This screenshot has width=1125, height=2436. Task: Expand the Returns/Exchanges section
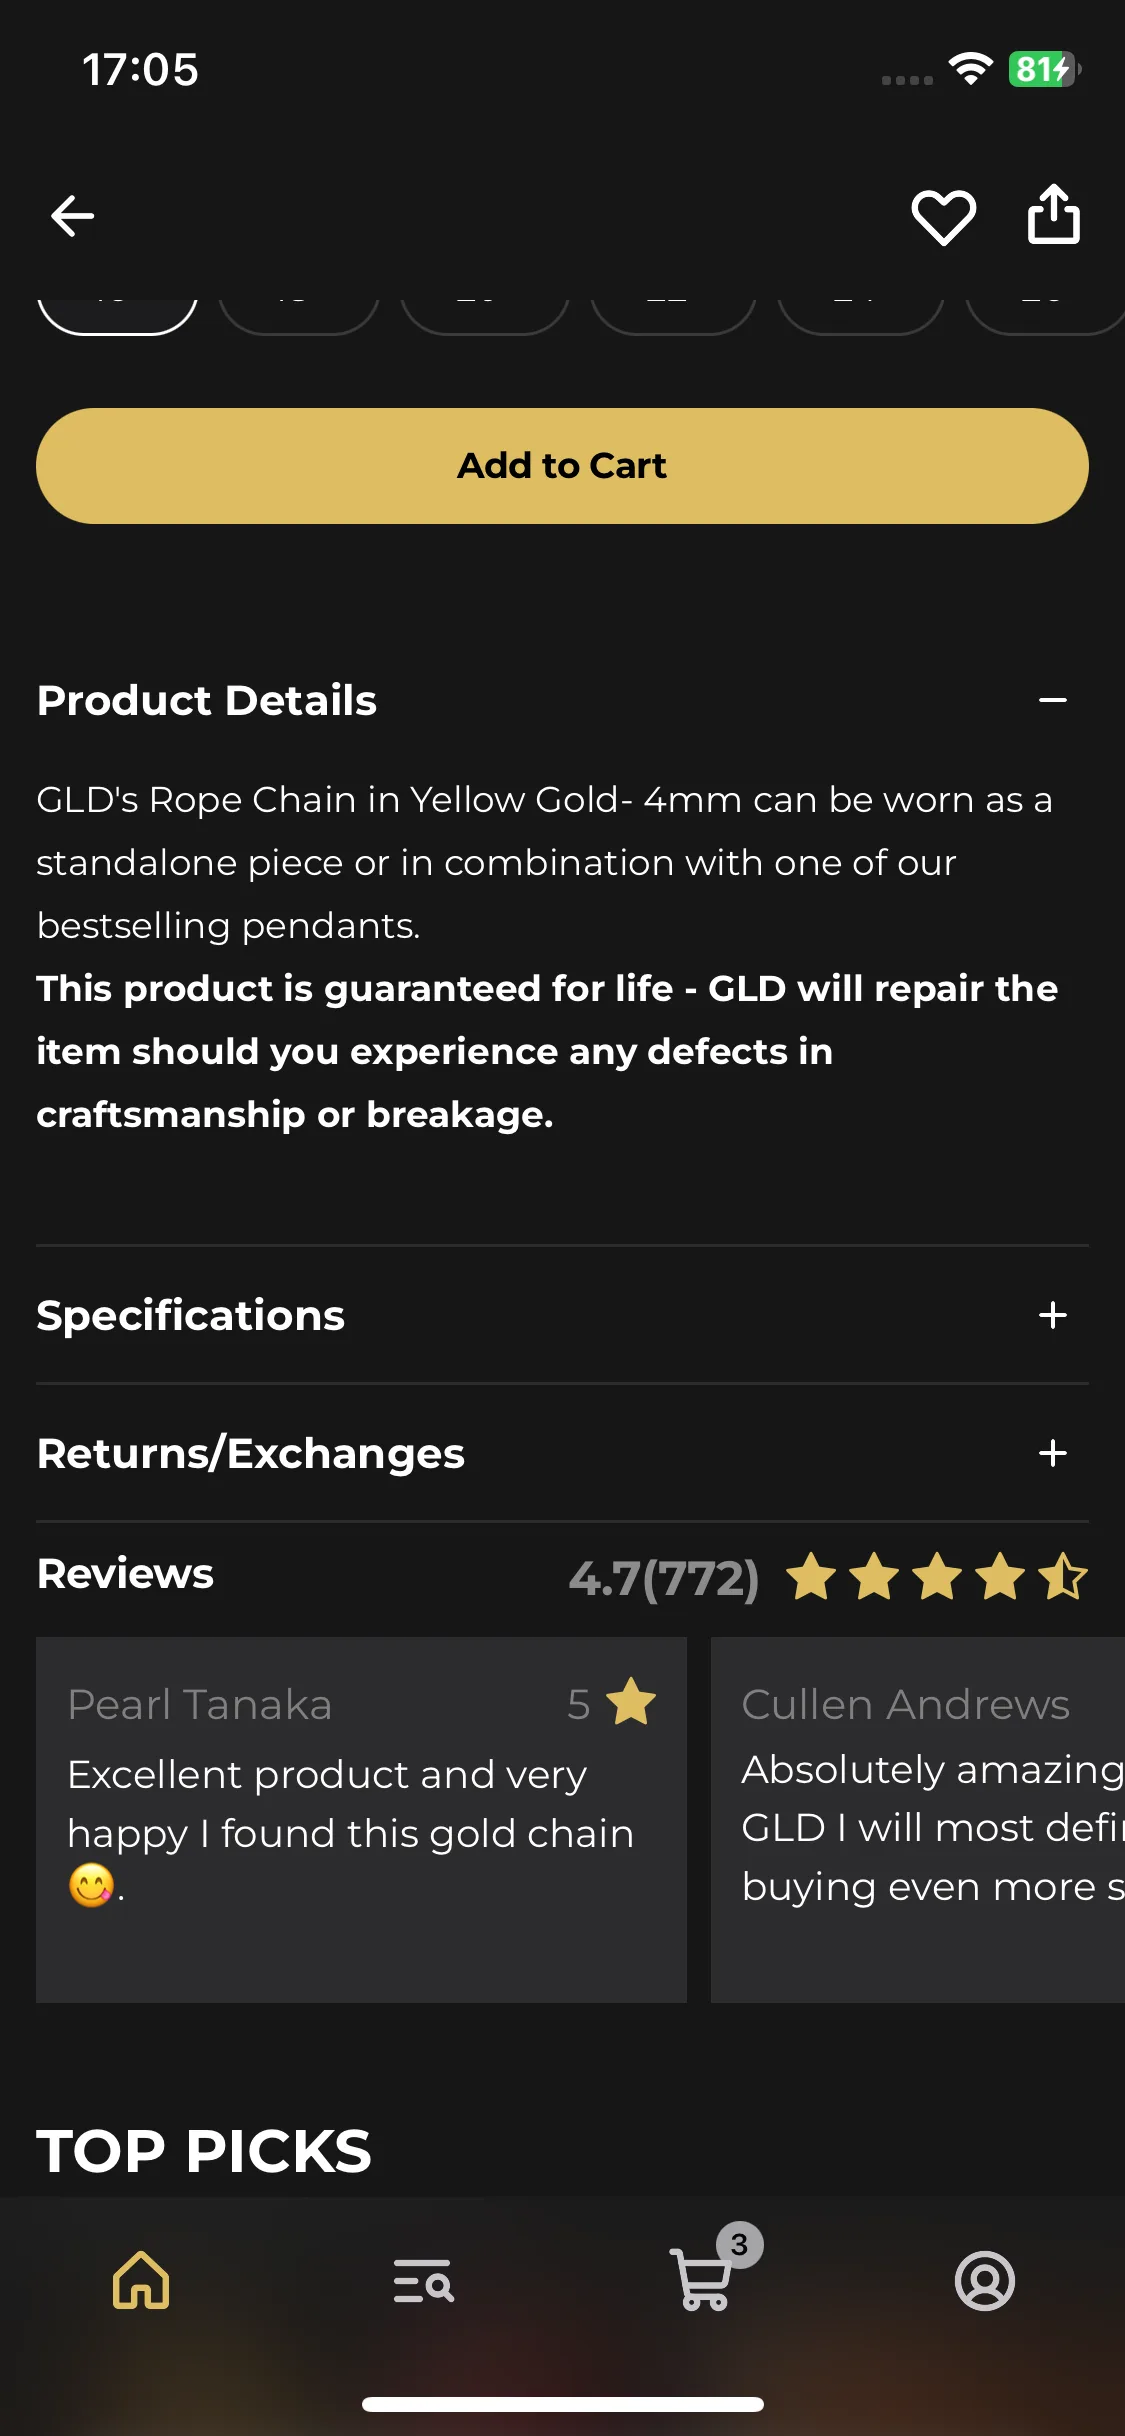(562, 1453)
